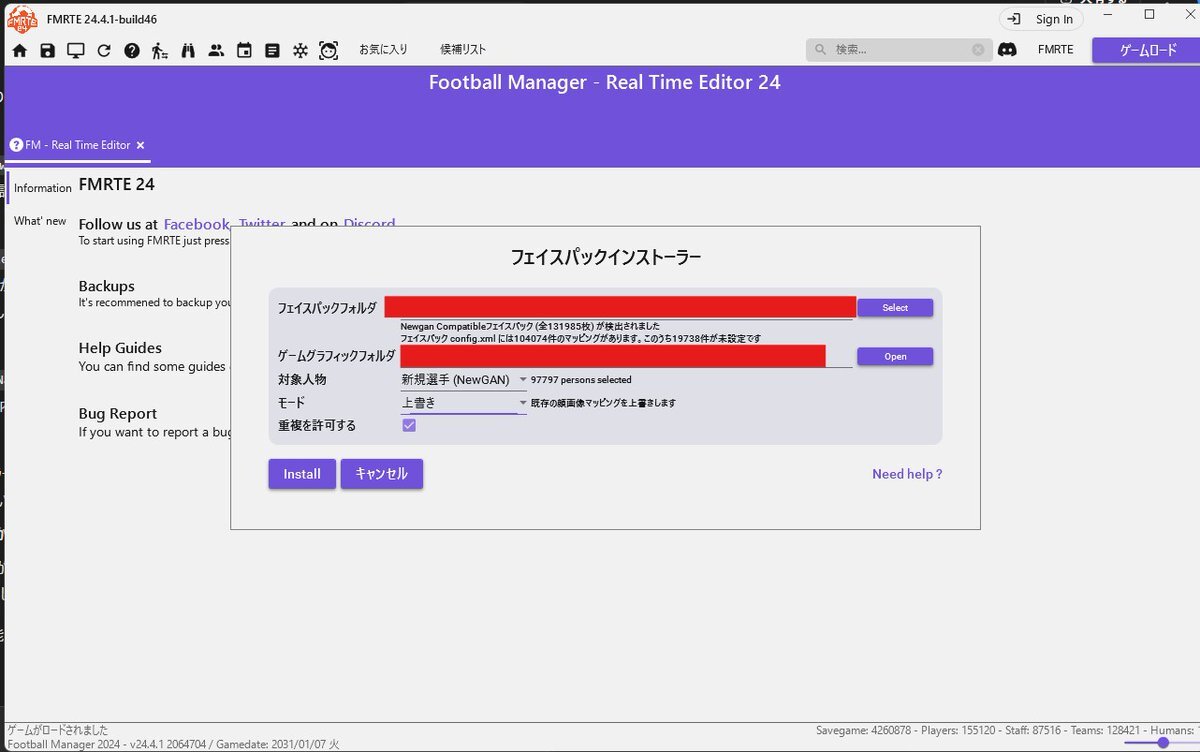Adjust the zoom slider at bottom right
Image resolution: width=1200 pixels, height=752 pixels.
1162,742
